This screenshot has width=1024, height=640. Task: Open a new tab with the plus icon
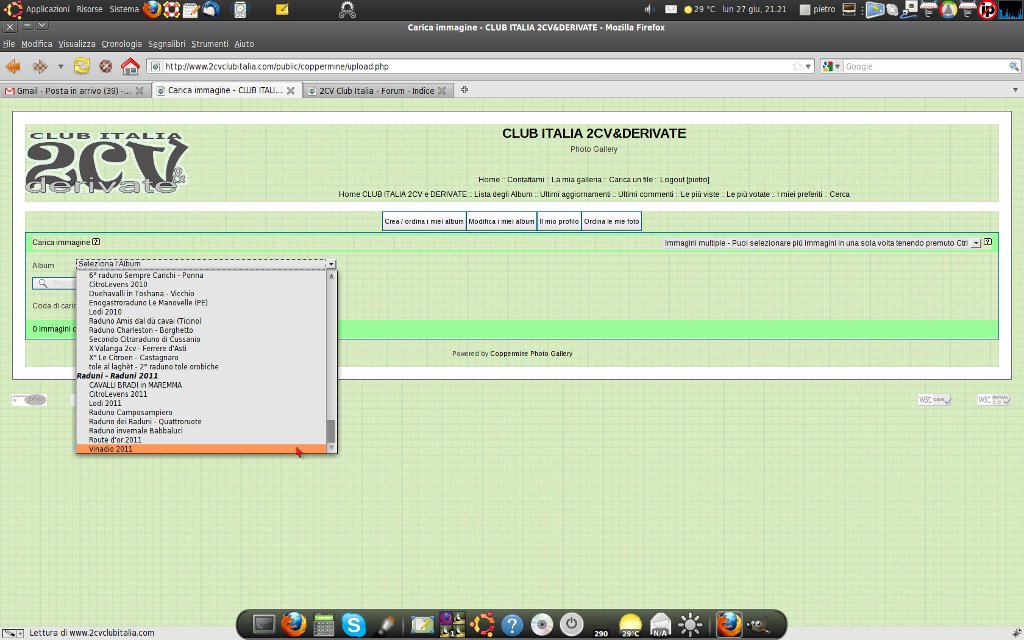point(464,90)
